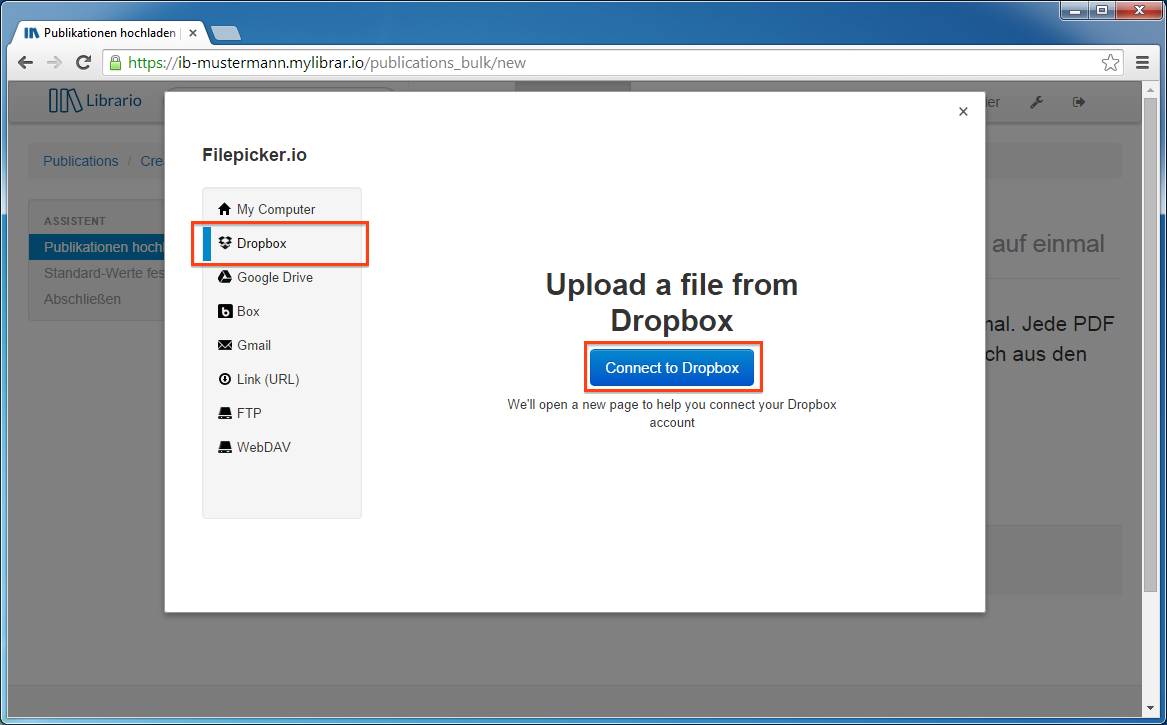
Task: Reload the page with the refresh icon
Action: 83,63
